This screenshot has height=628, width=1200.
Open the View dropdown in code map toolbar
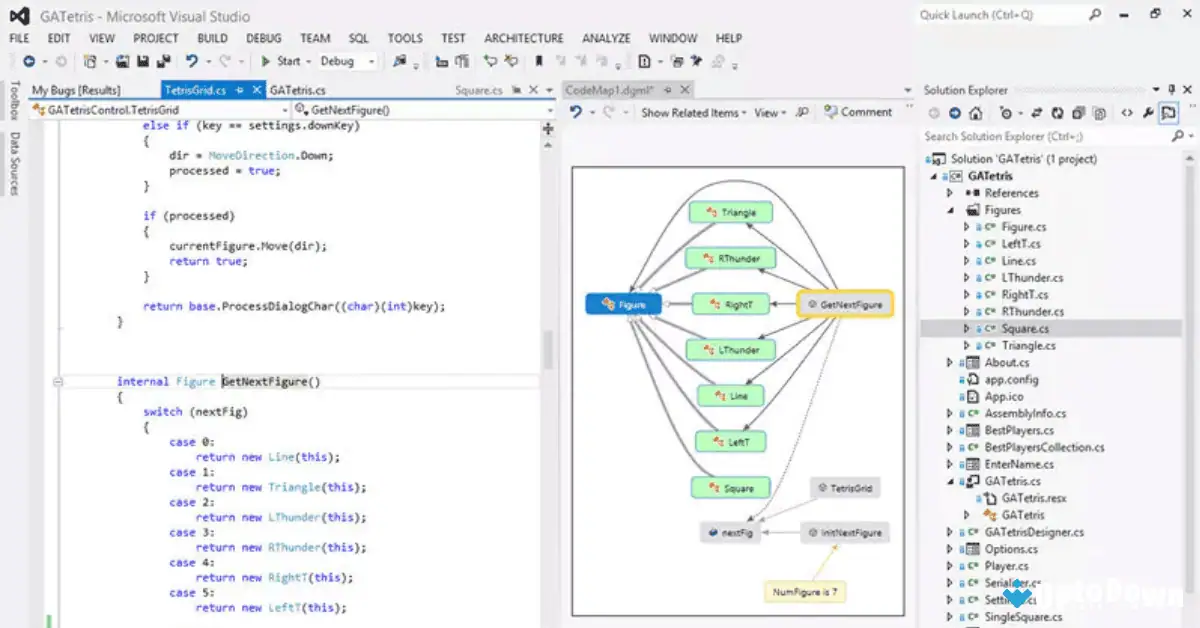pyautogui.click(x=769, y=112)
